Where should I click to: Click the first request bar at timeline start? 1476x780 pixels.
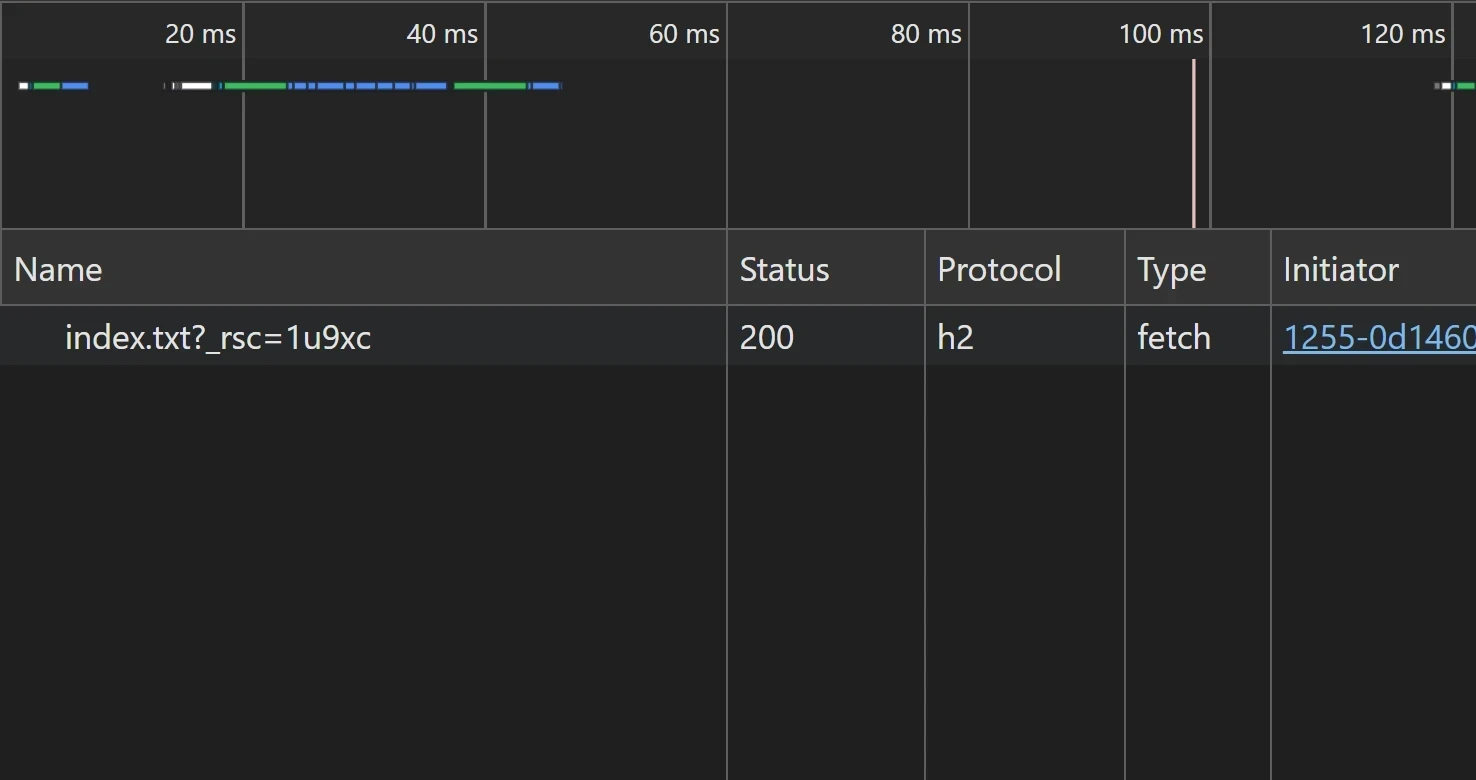point(54,86)
